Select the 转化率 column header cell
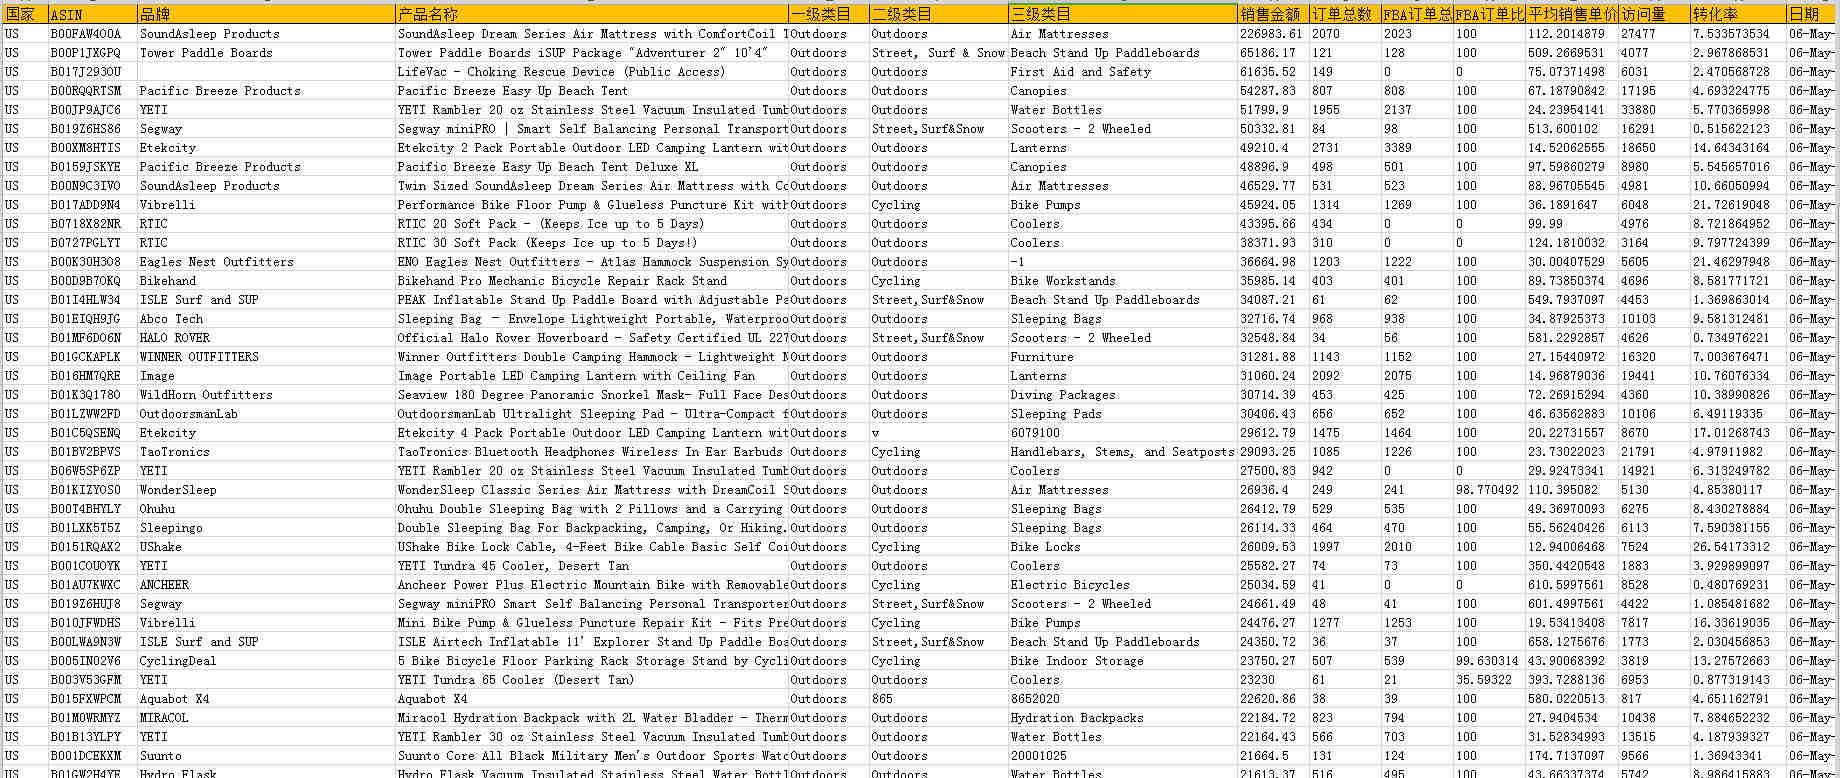The width and height of the screenshot is (1840, 778). click(1738, 14)
